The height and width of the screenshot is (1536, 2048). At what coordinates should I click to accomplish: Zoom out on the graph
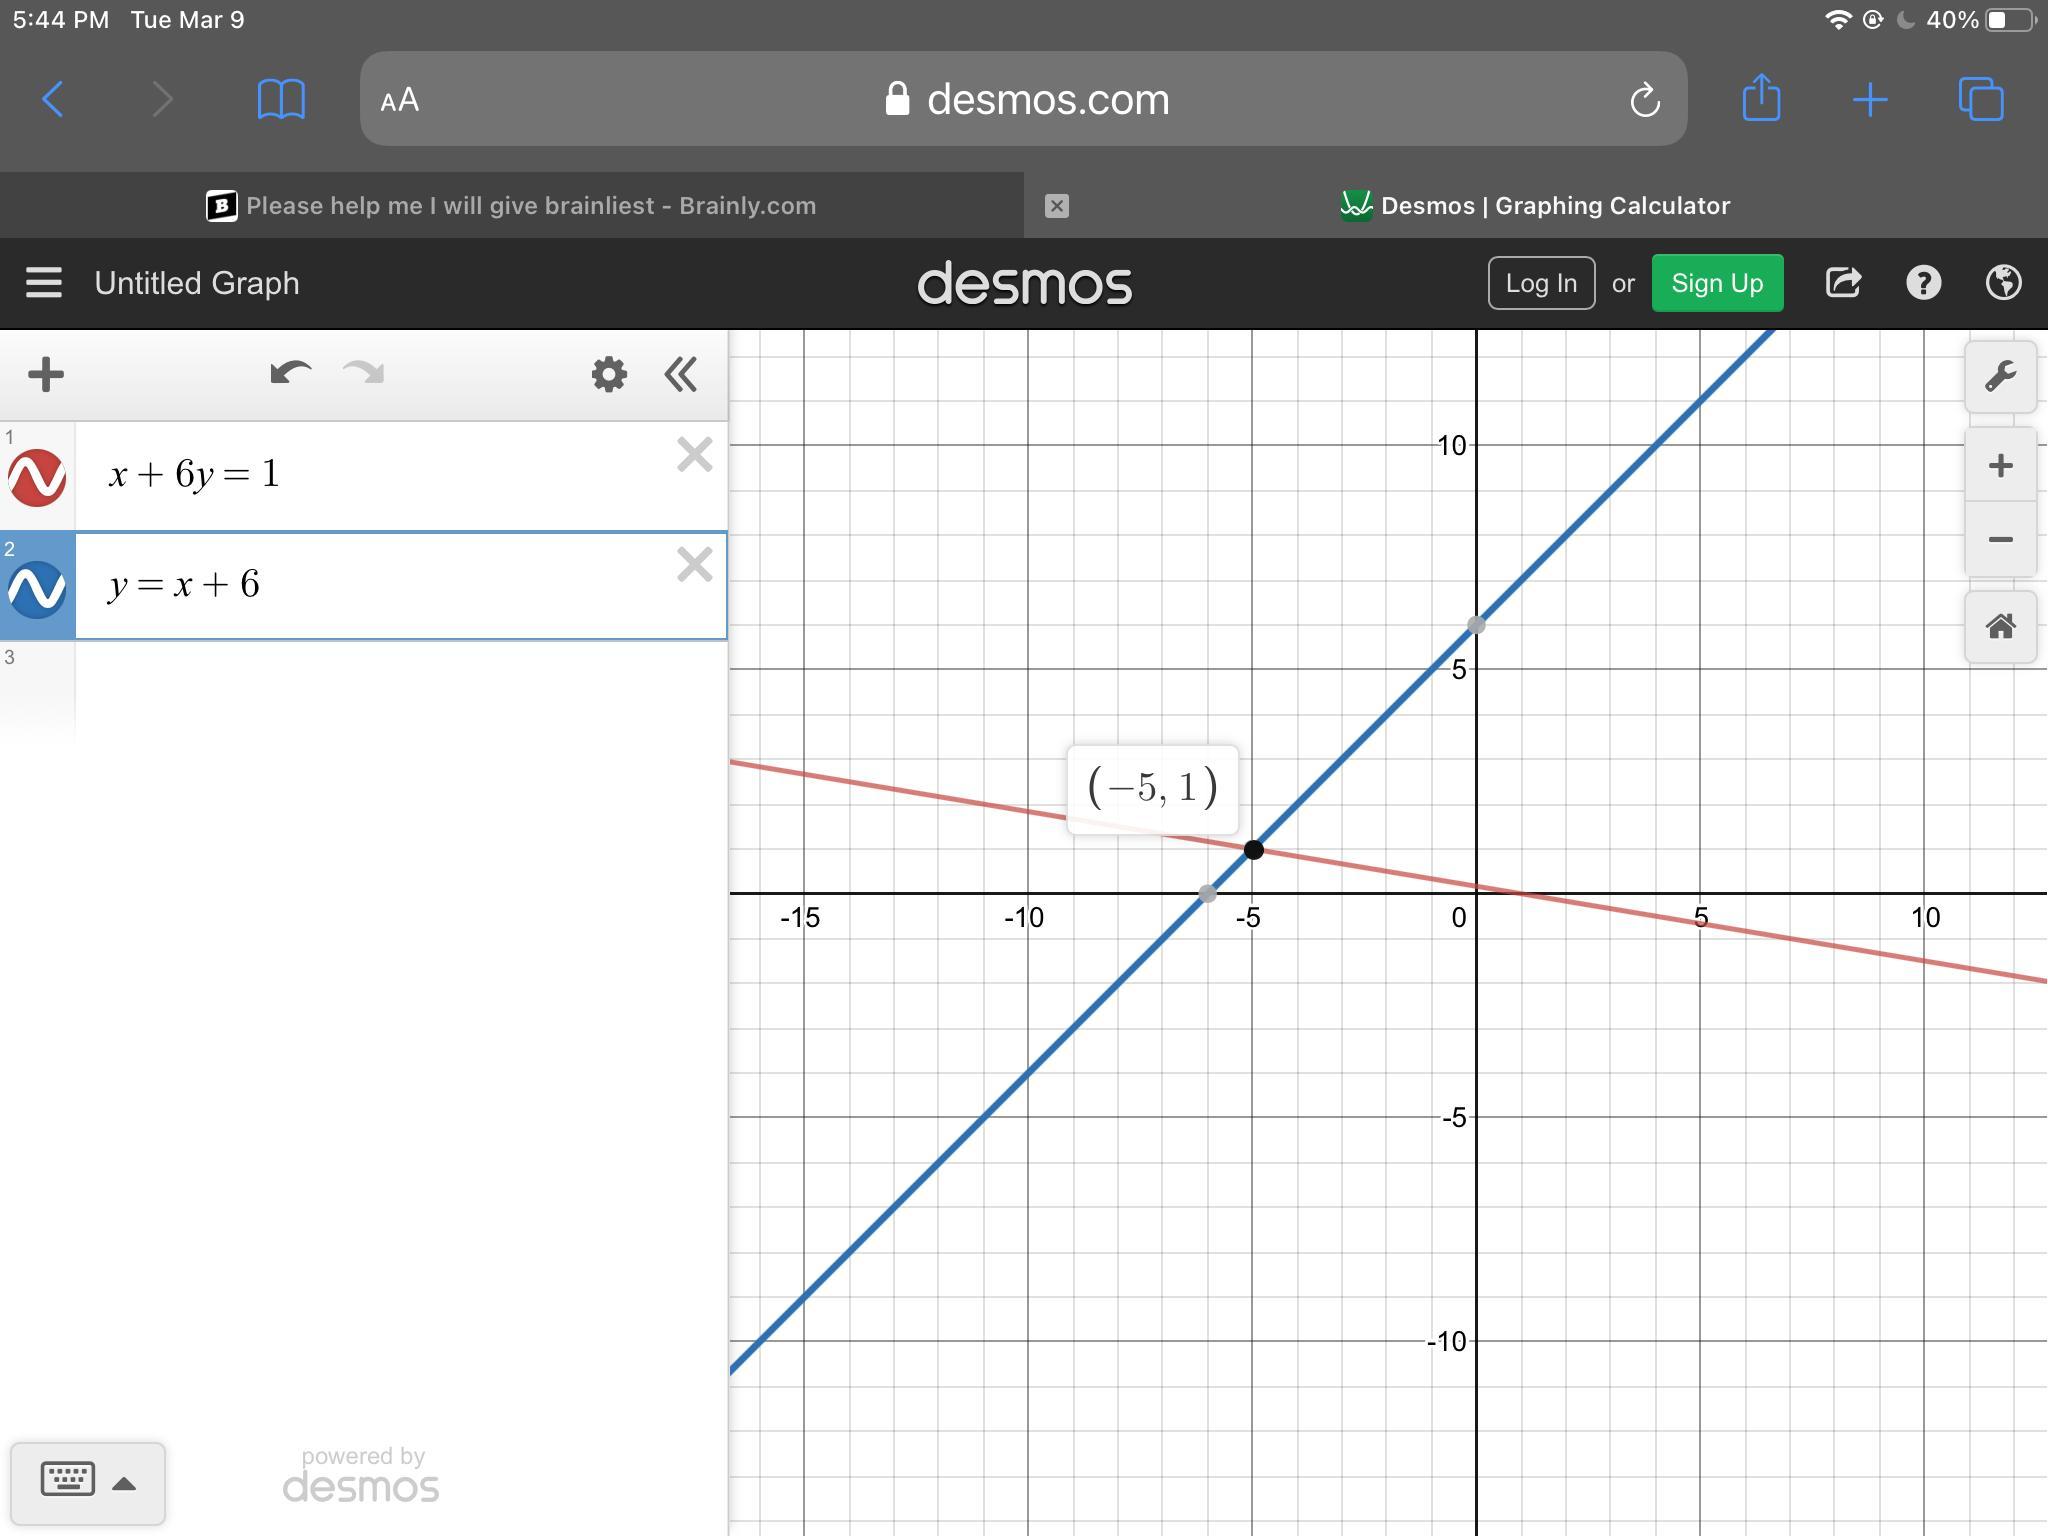tap(2000, 539)
